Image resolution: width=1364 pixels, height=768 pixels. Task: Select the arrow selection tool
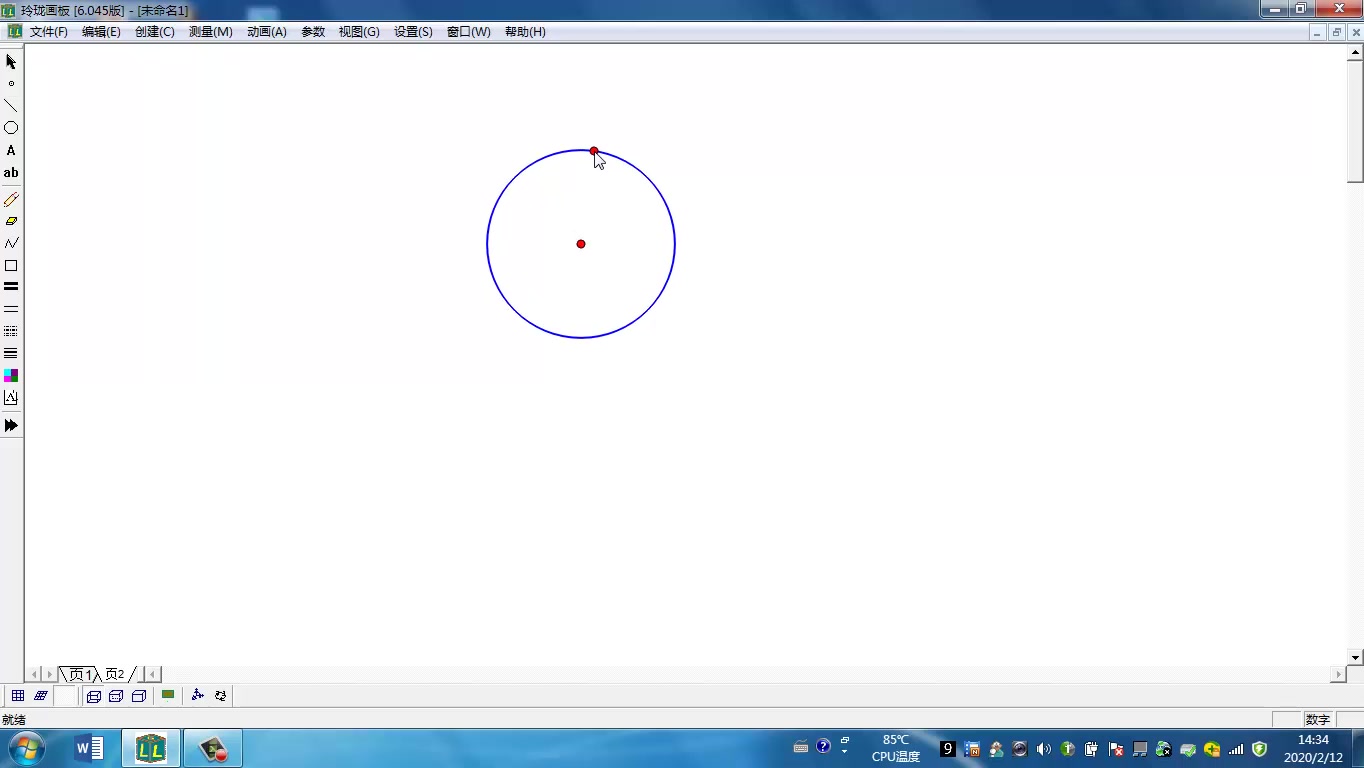11,62
